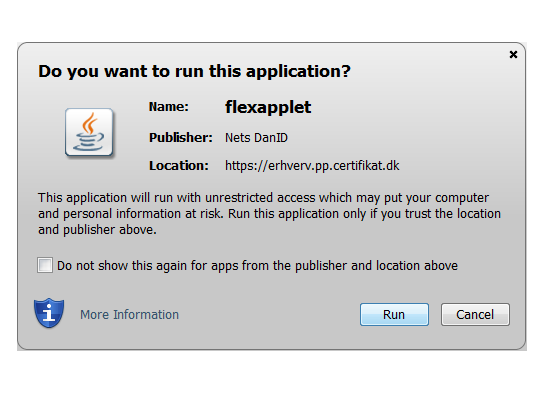
Task: Click the erhverv.pp.certifikat.dk location URL
Action: pos(312,166)
